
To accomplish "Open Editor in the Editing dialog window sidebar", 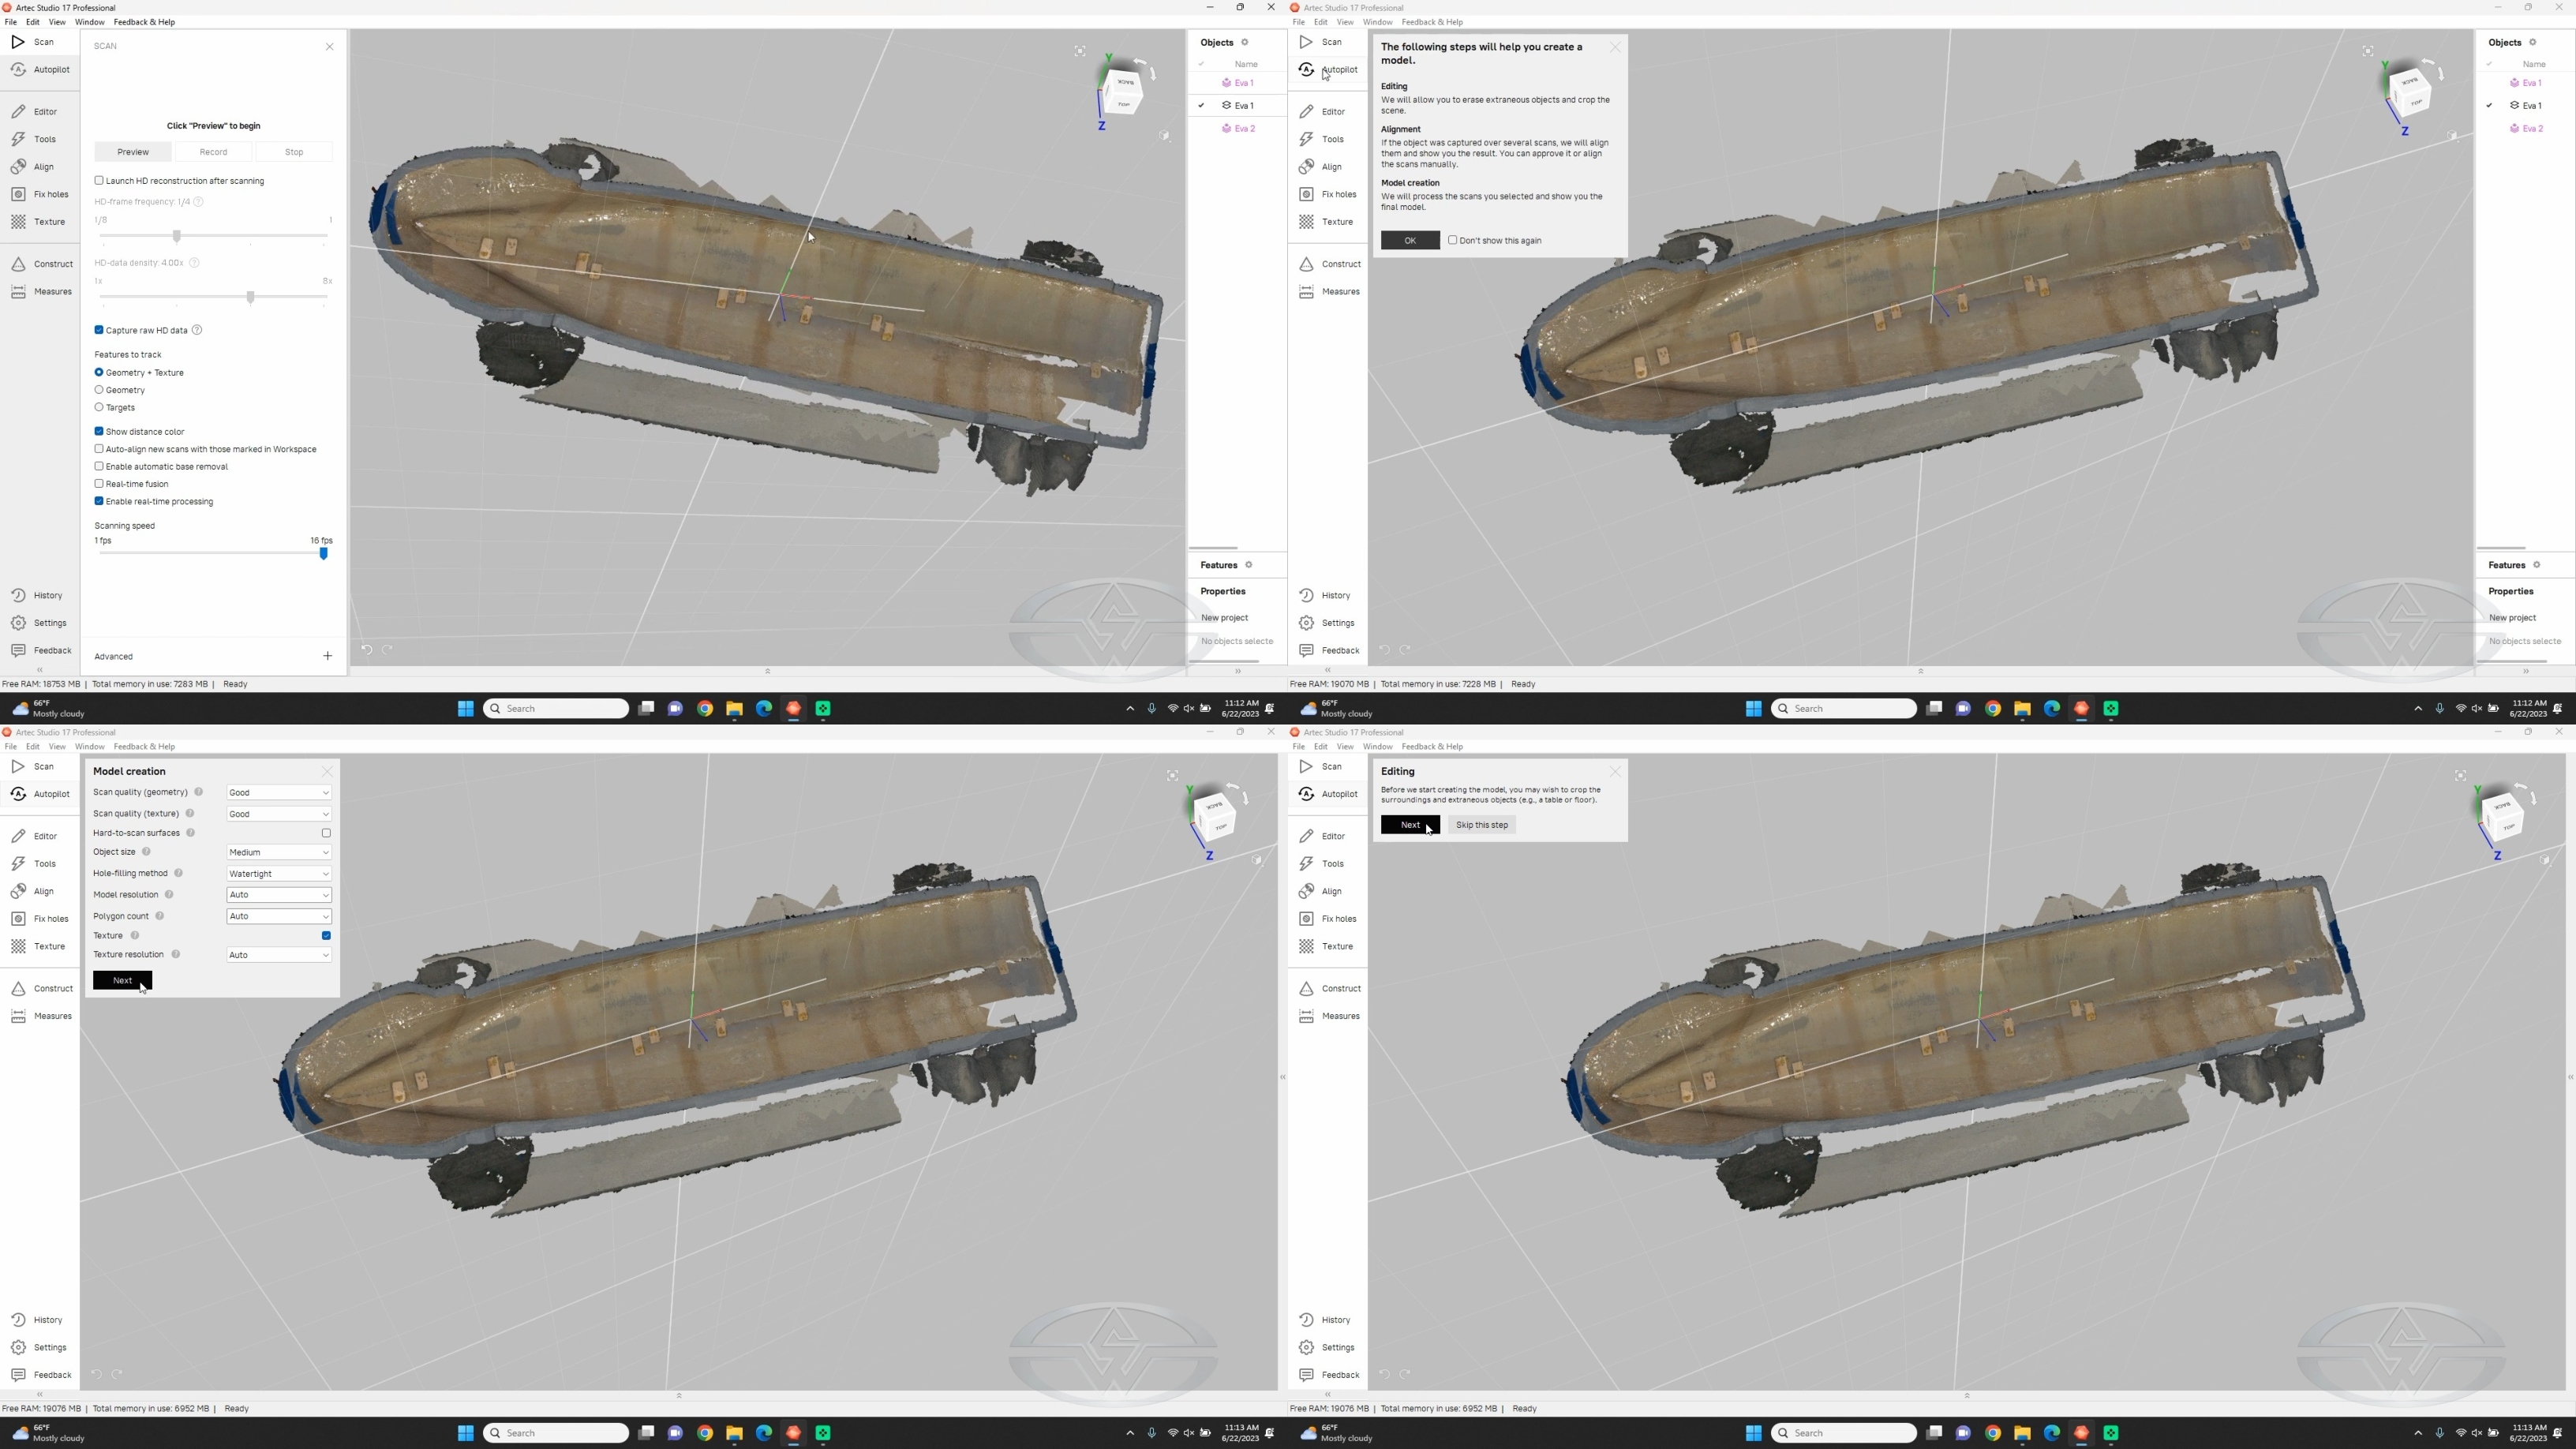I will click(x=1323, y=836).
